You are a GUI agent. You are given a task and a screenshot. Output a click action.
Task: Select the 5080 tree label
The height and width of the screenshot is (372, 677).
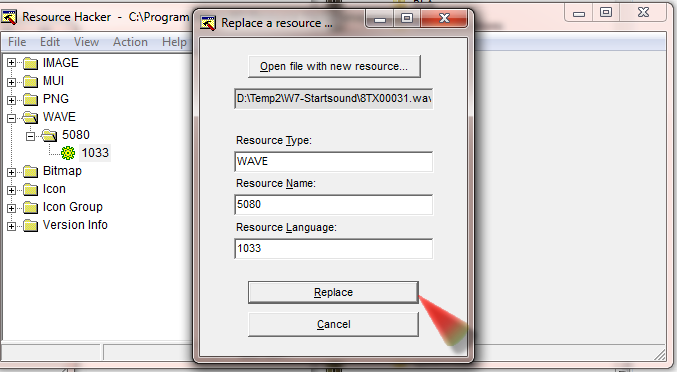click(76, 135)
